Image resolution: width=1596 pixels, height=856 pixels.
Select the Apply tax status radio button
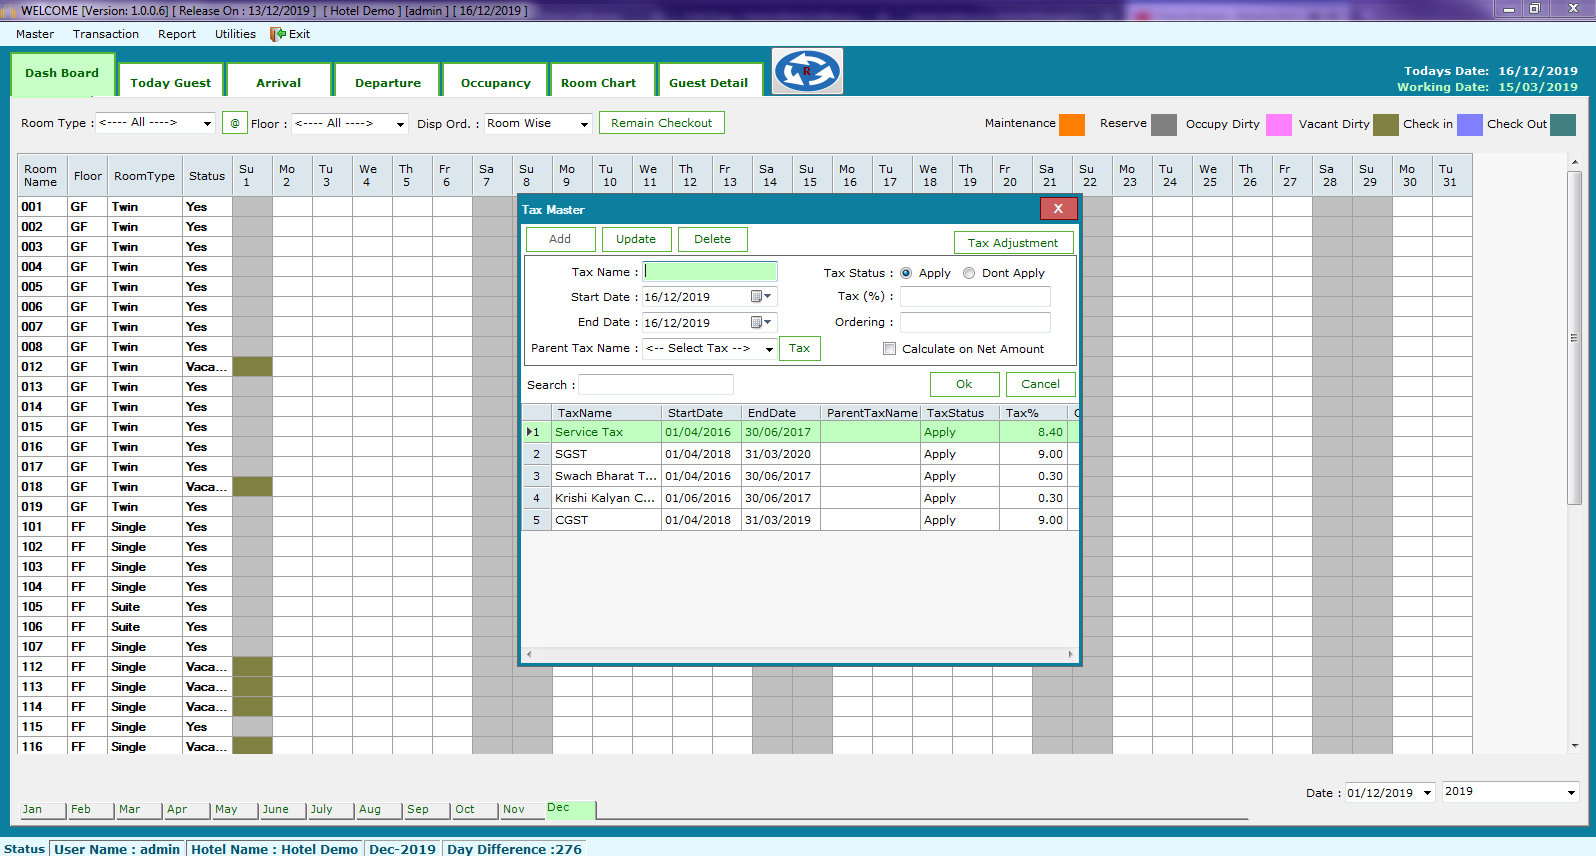point(906,273)
